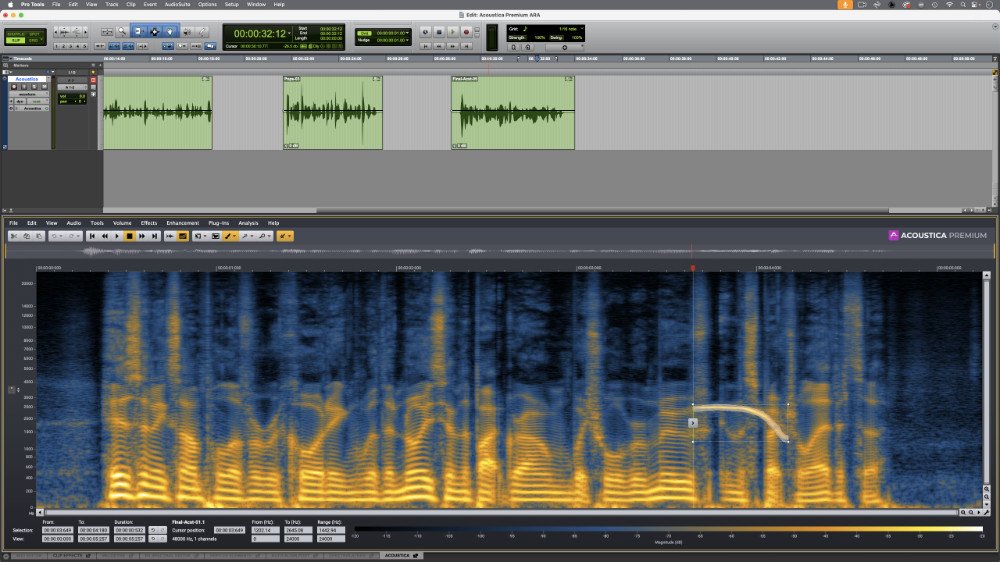
Task: Jump to start in Acoustica transport
Action: click(x=92, y=236)
